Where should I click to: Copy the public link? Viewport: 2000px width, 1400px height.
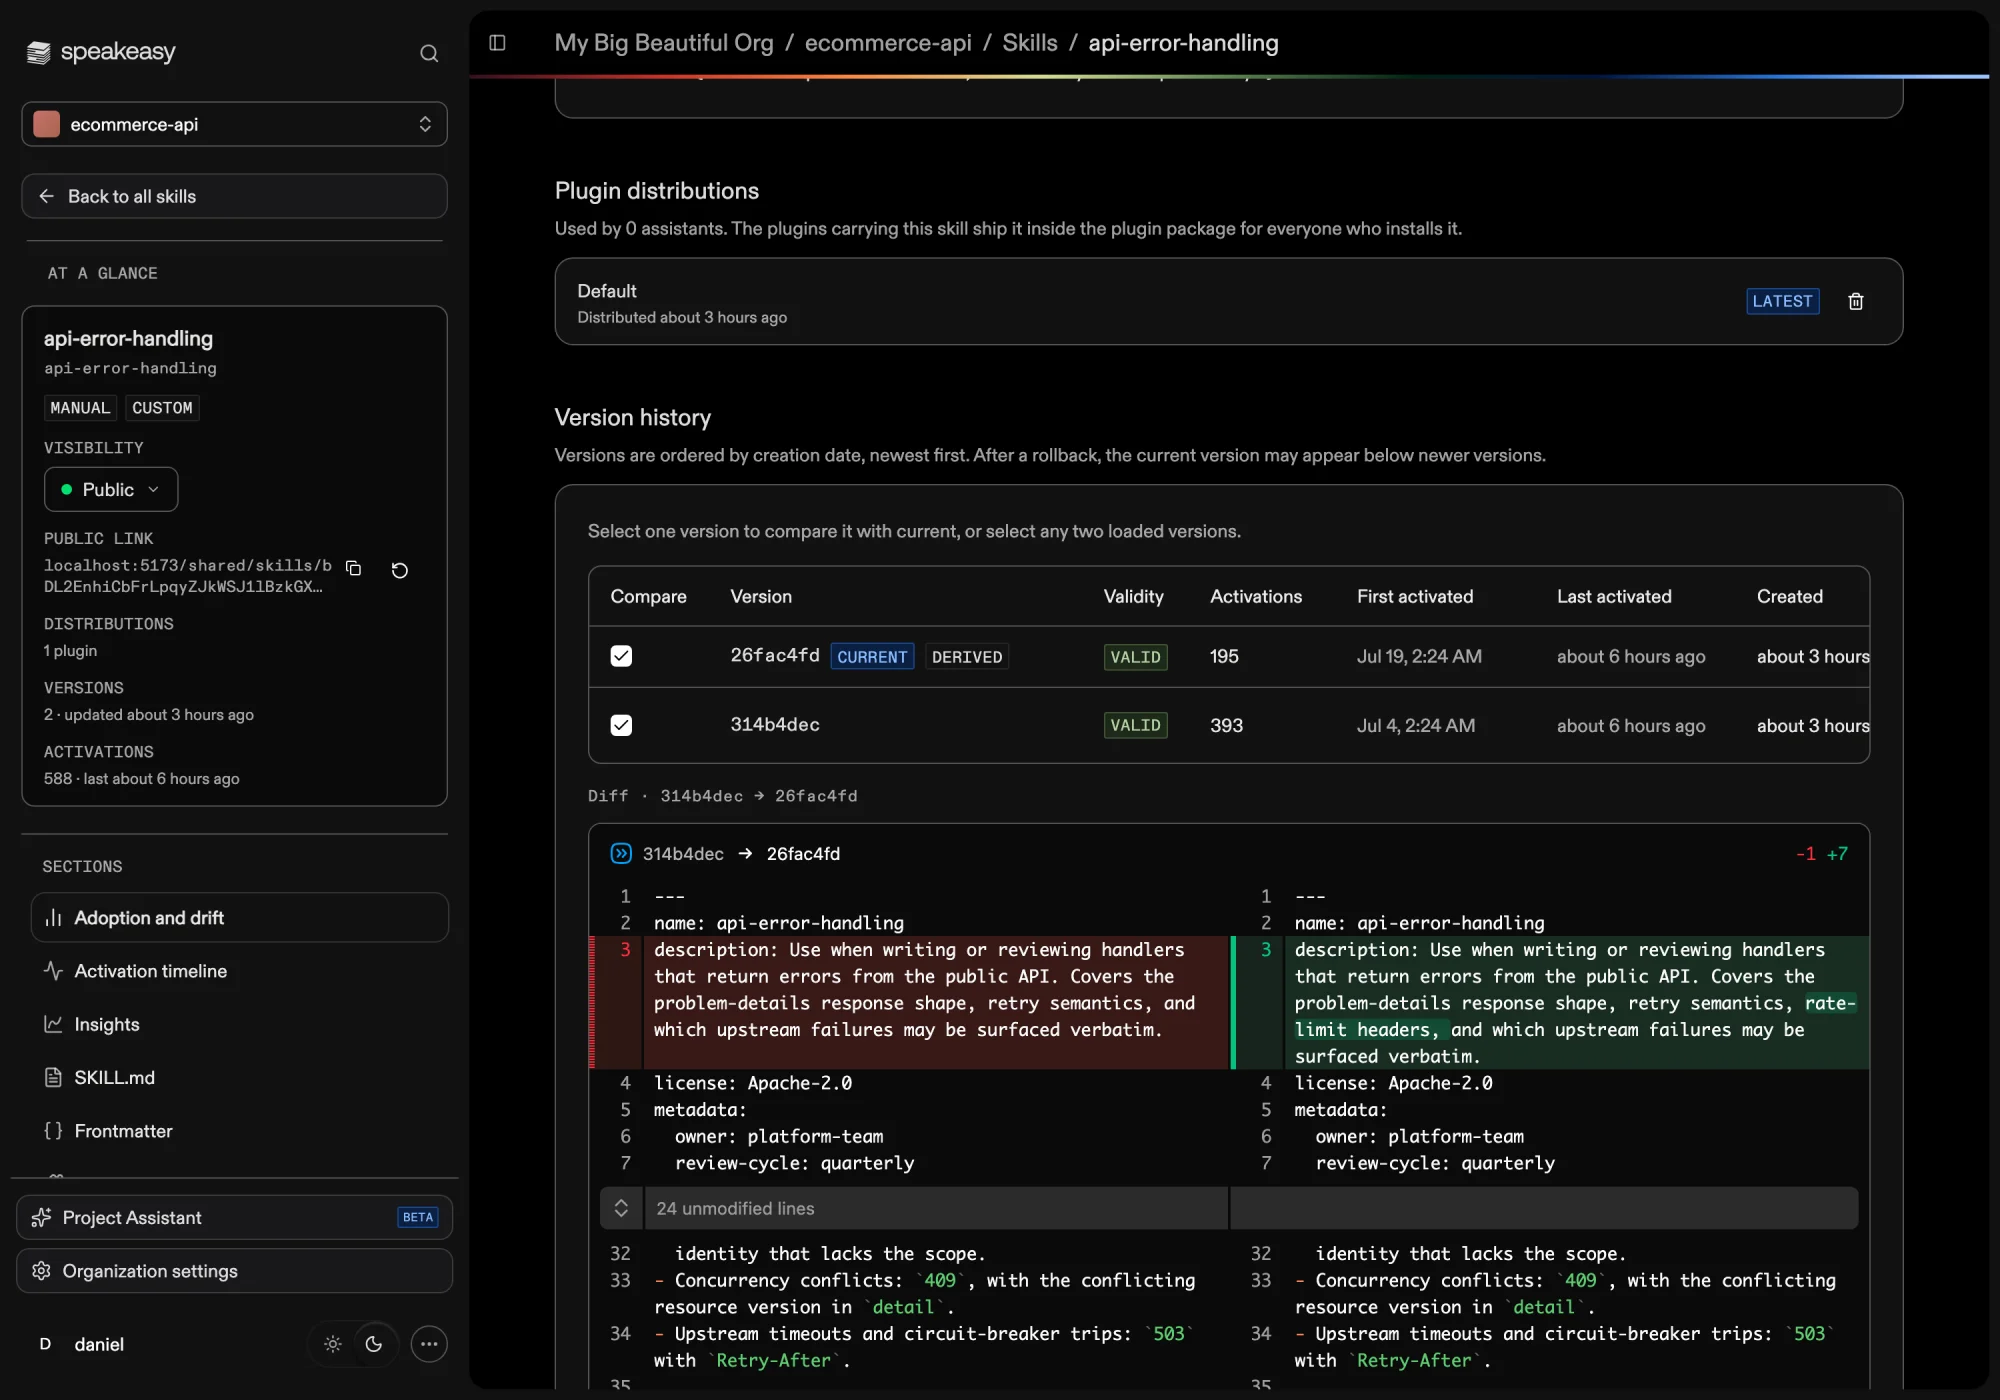[353, 568]
